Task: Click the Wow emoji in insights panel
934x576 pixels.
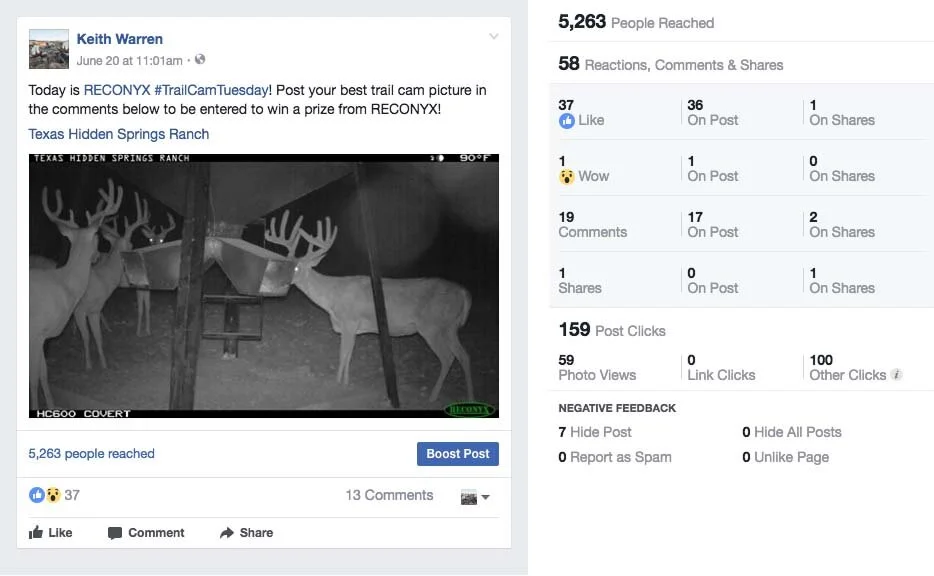Action: (x=566, y=177)
